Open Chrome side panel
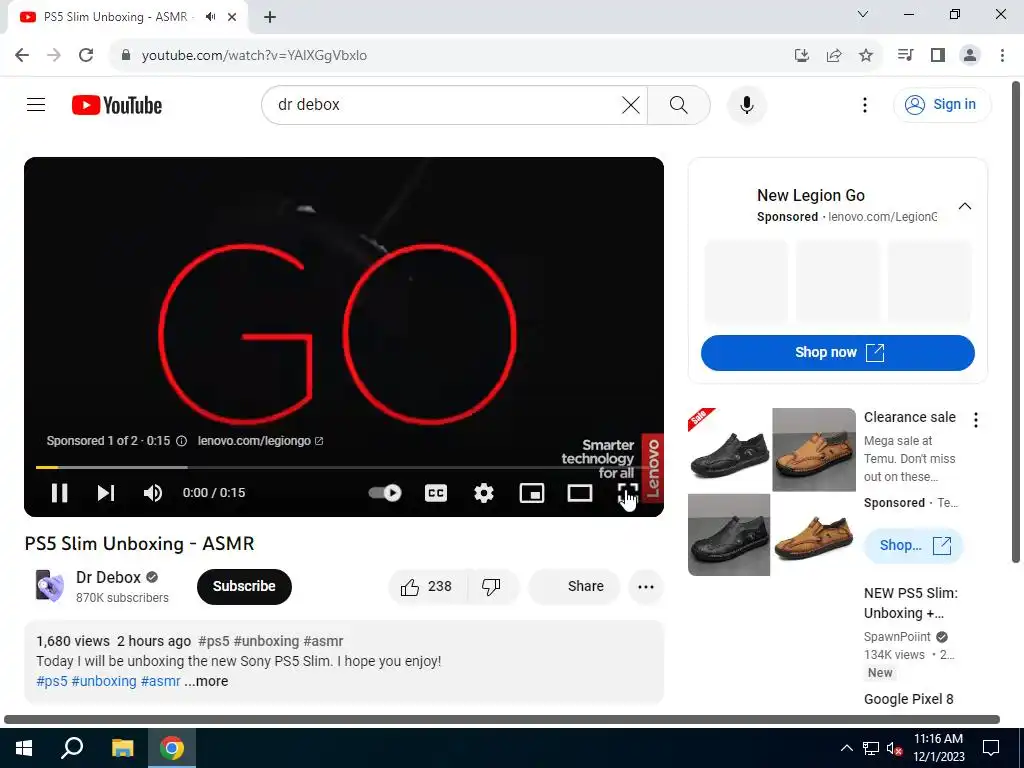Viewport: 1024px width, 768px height. point(938,55)
